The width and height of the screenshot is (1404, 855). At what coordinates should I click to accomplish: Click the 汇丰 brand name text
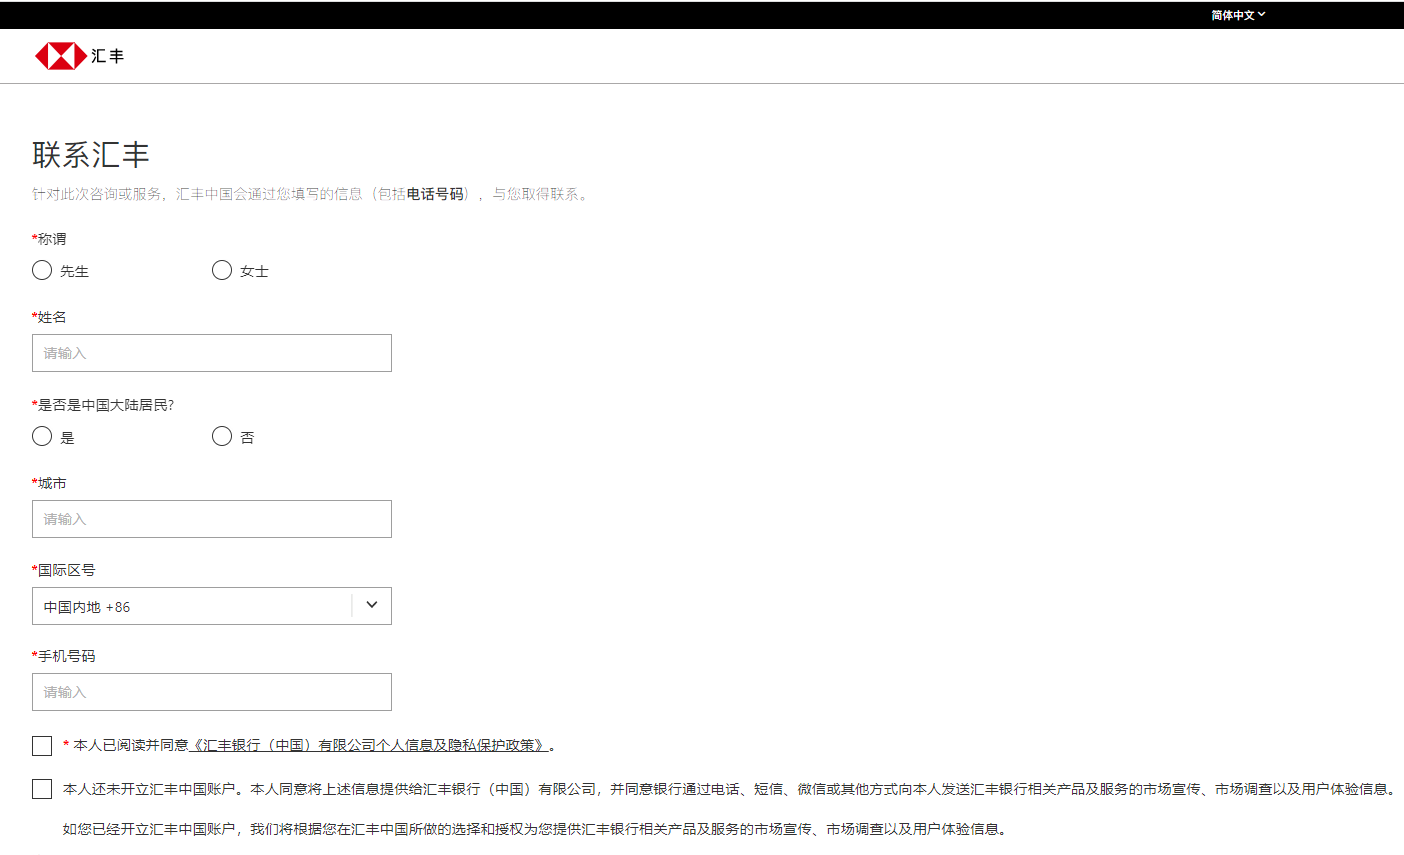[x=107, y=56]
